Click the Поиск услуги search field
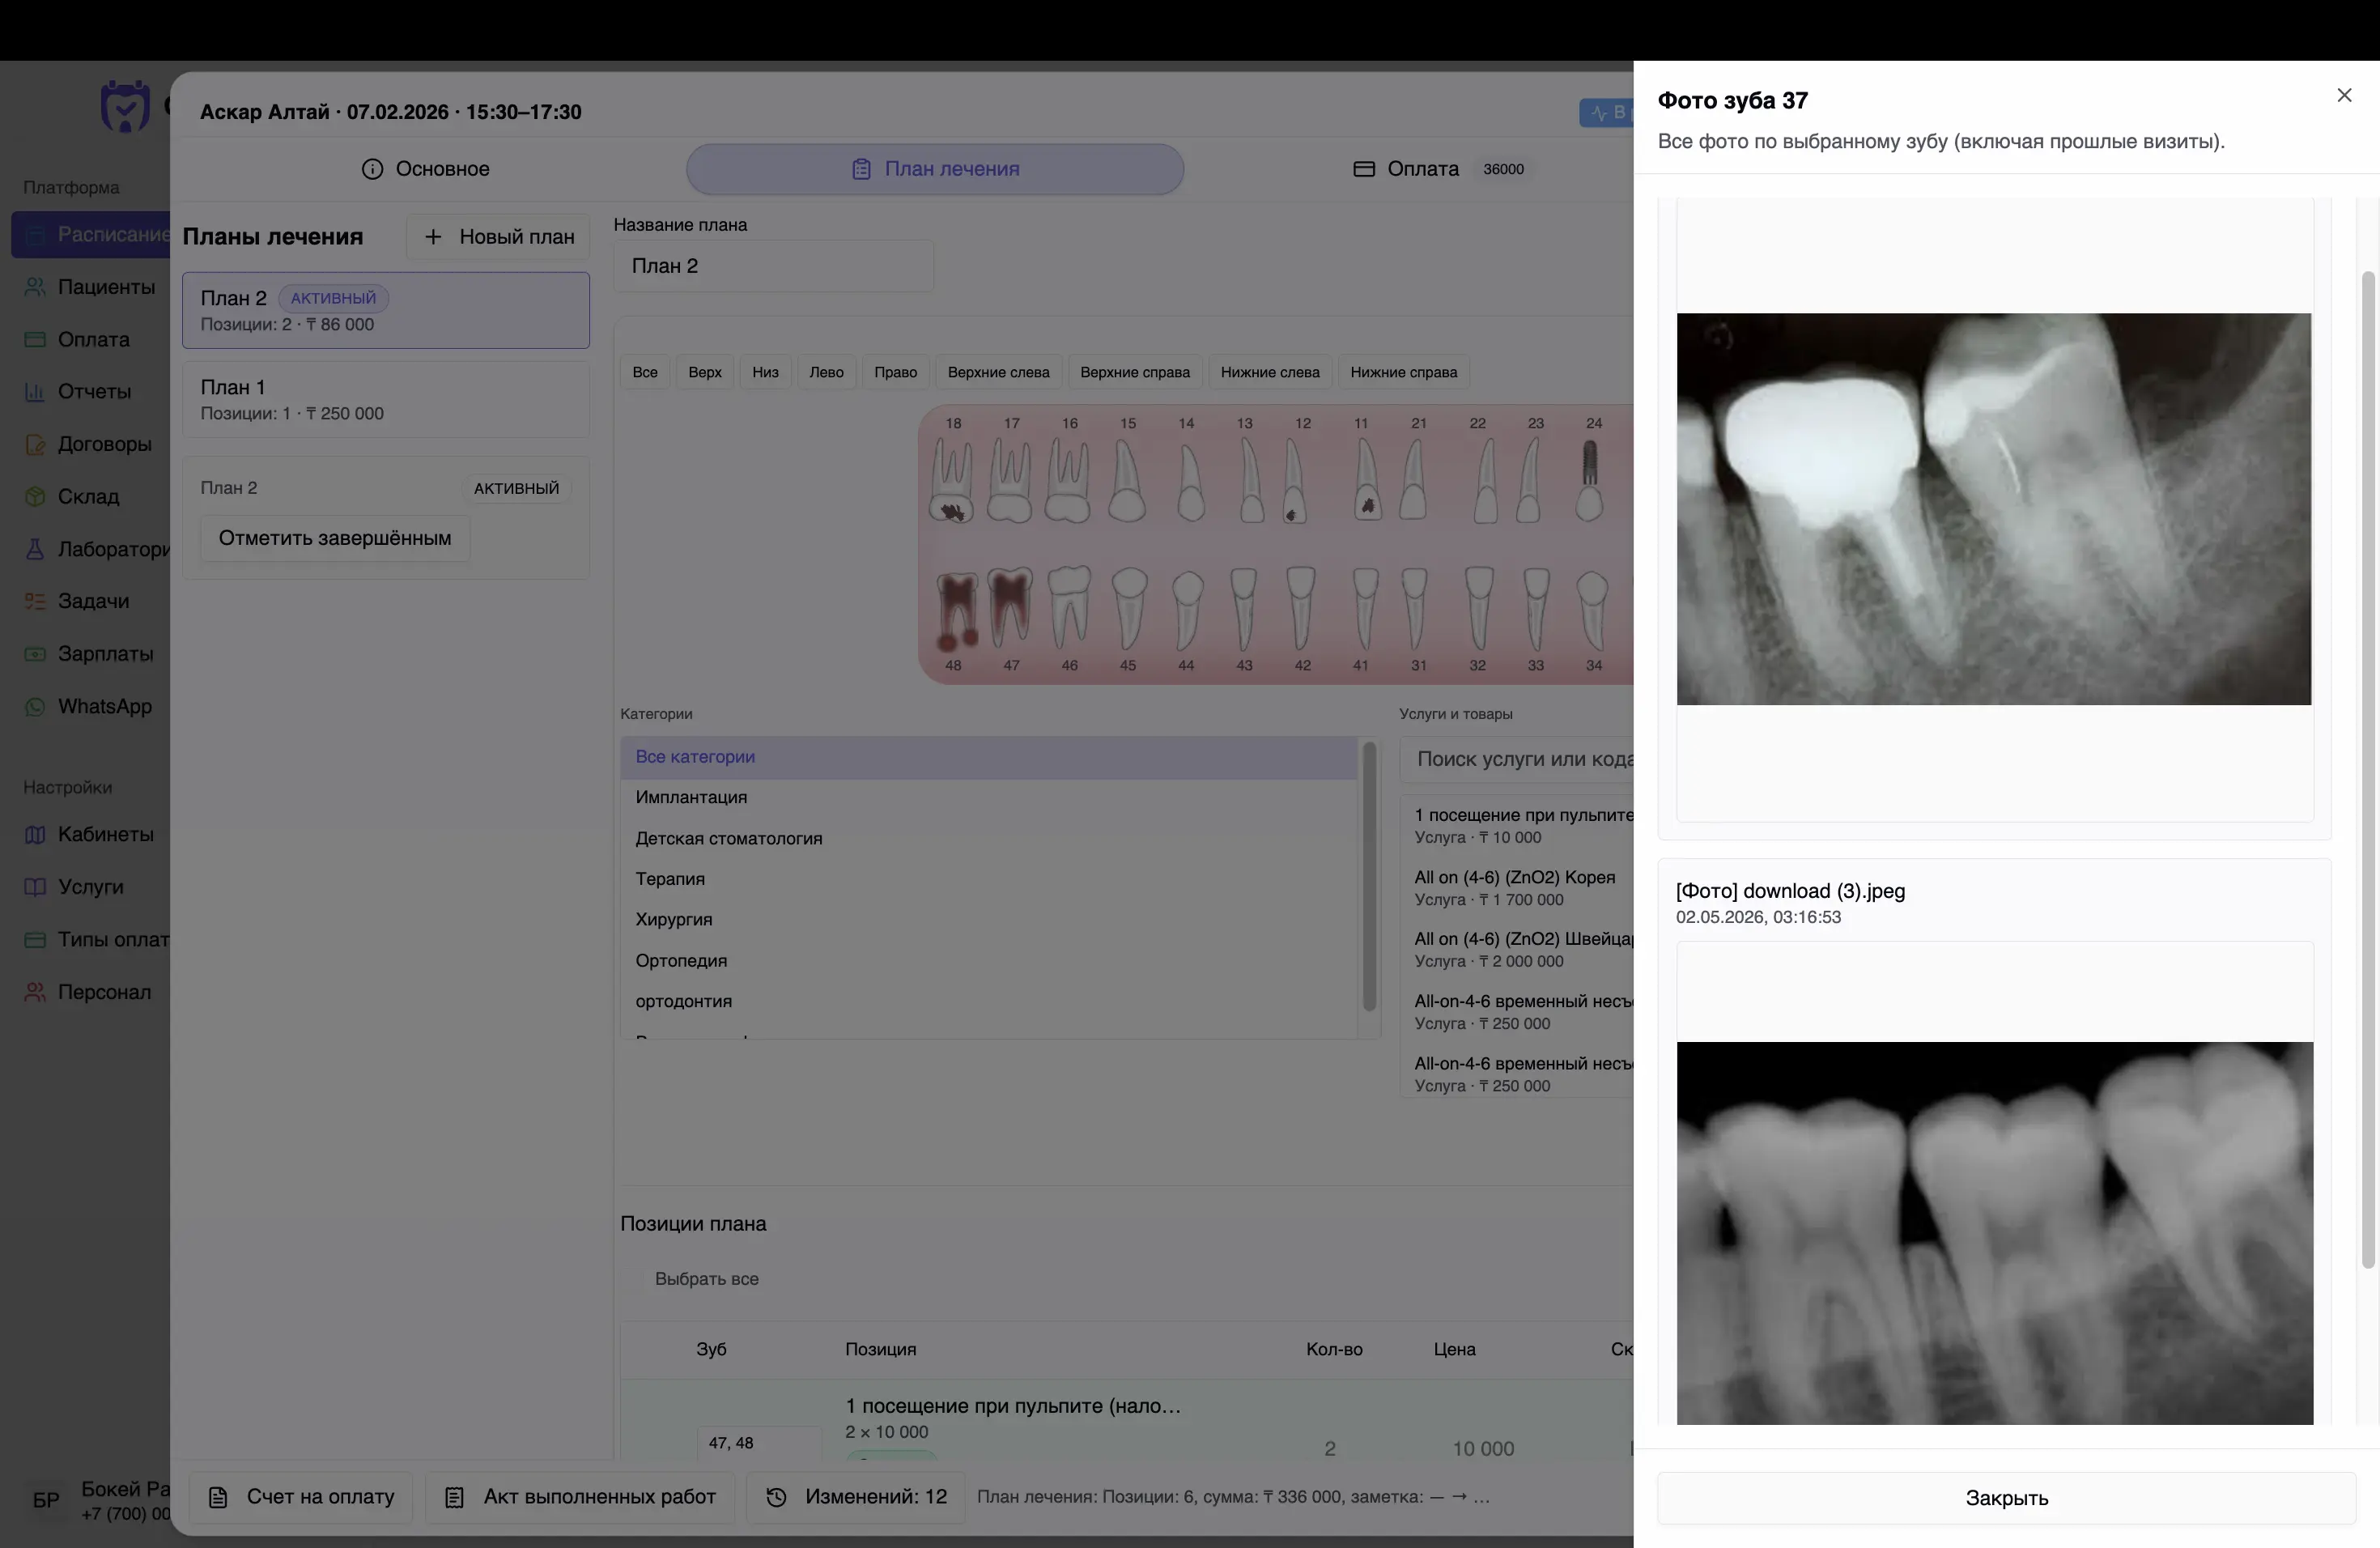 (x=1517, y=759)
